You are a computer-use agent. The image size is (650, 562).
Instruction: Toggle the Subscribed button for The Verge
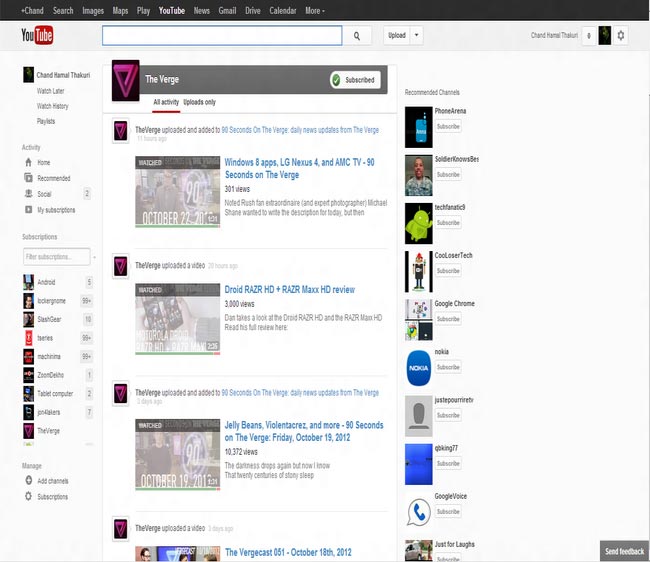(x=355, y=80)
